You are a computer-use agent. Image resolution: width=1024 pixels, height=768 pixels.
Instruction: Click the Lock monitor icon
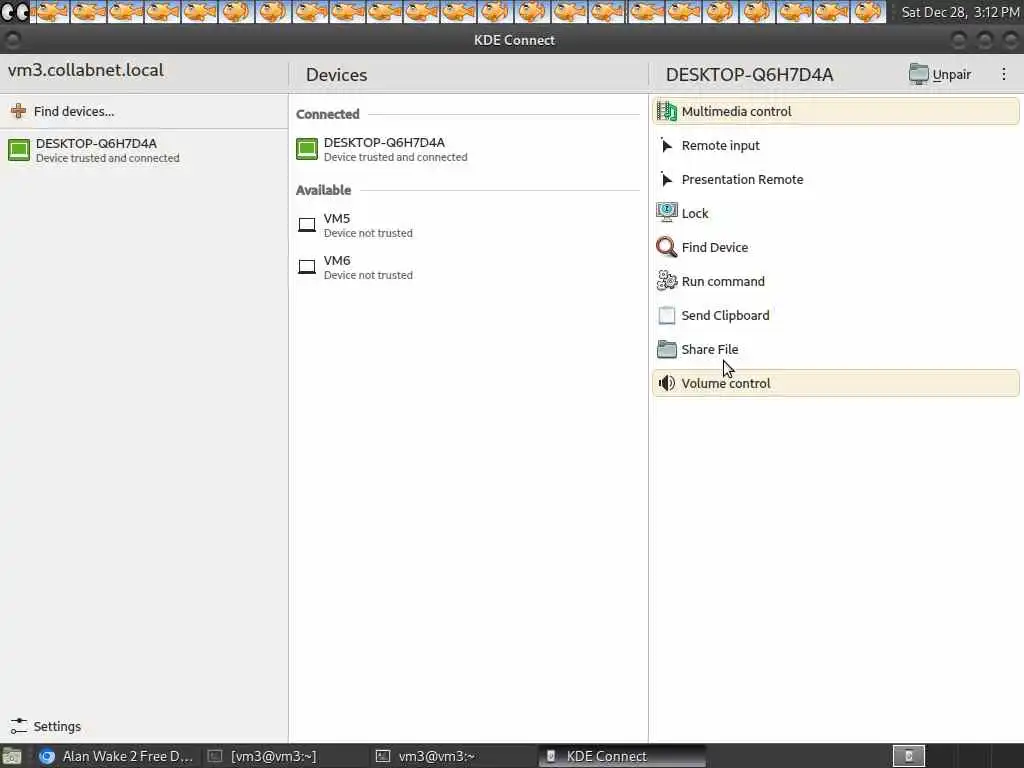tap(666, 213)
